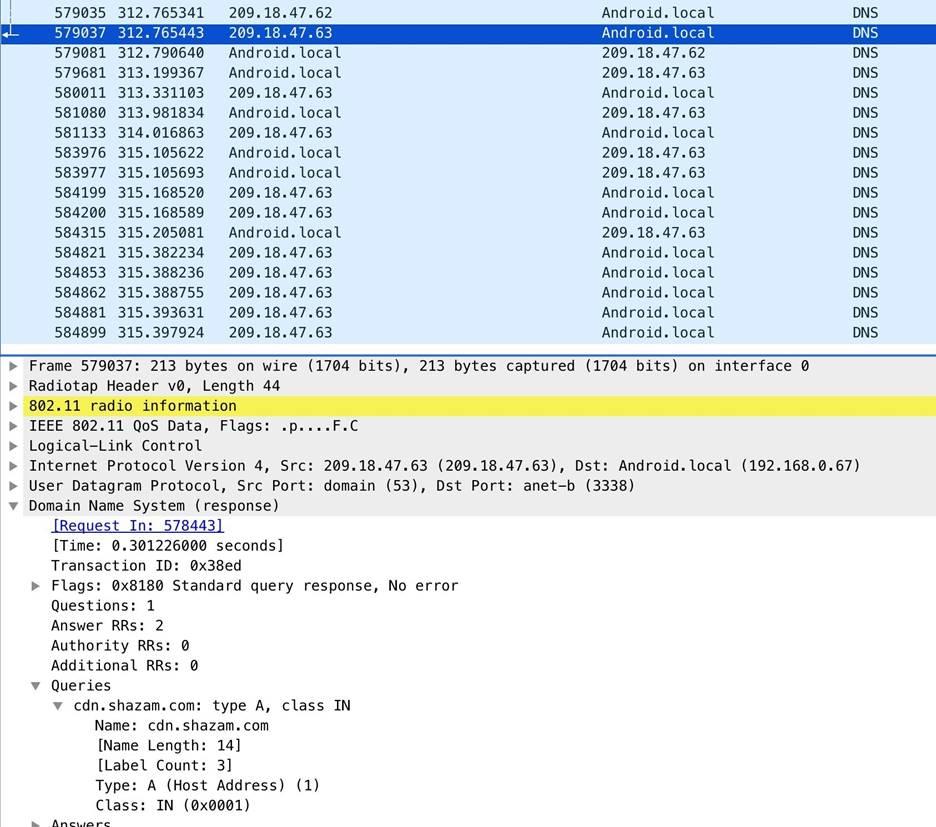The height and width of the screenshot is (827, 936).
Task: Collapse the Domain Name System section
Action: click(13, 506)
